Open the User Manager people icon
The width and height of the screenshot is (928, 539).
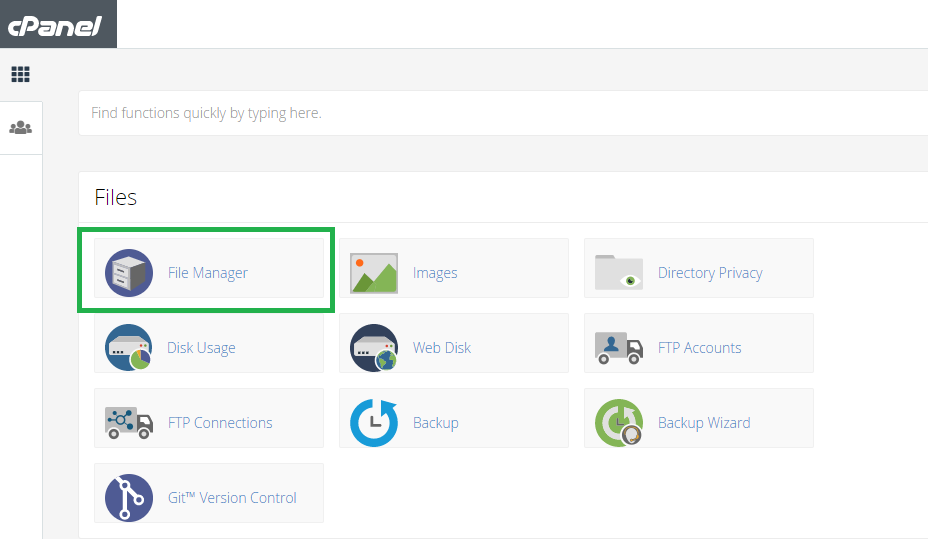[x=21, y=128]
